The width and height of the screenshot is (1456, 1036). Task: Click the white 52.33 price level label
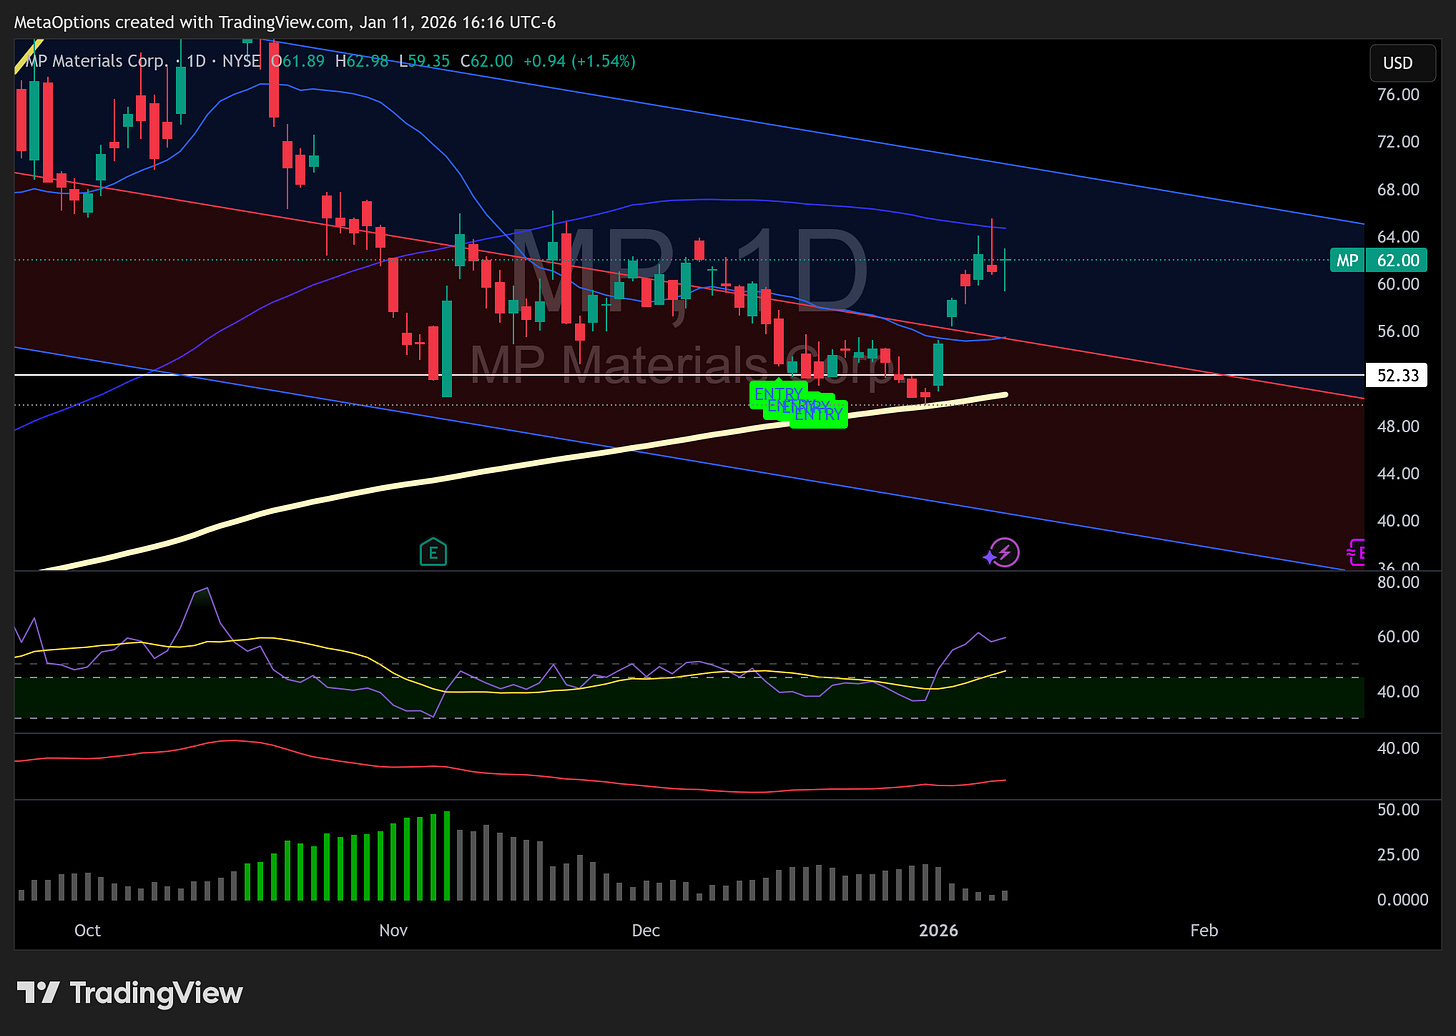(1396, 375)
